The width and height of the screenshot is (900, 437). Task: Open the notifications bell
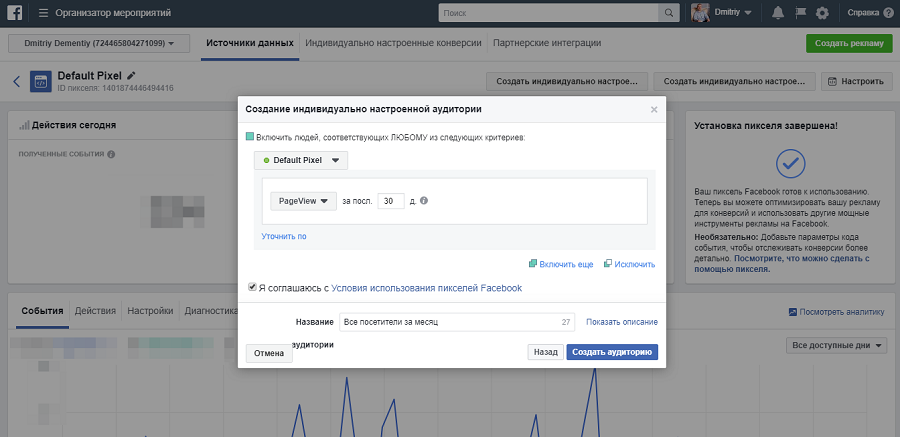pyautogui.click(x=778, y=13)
